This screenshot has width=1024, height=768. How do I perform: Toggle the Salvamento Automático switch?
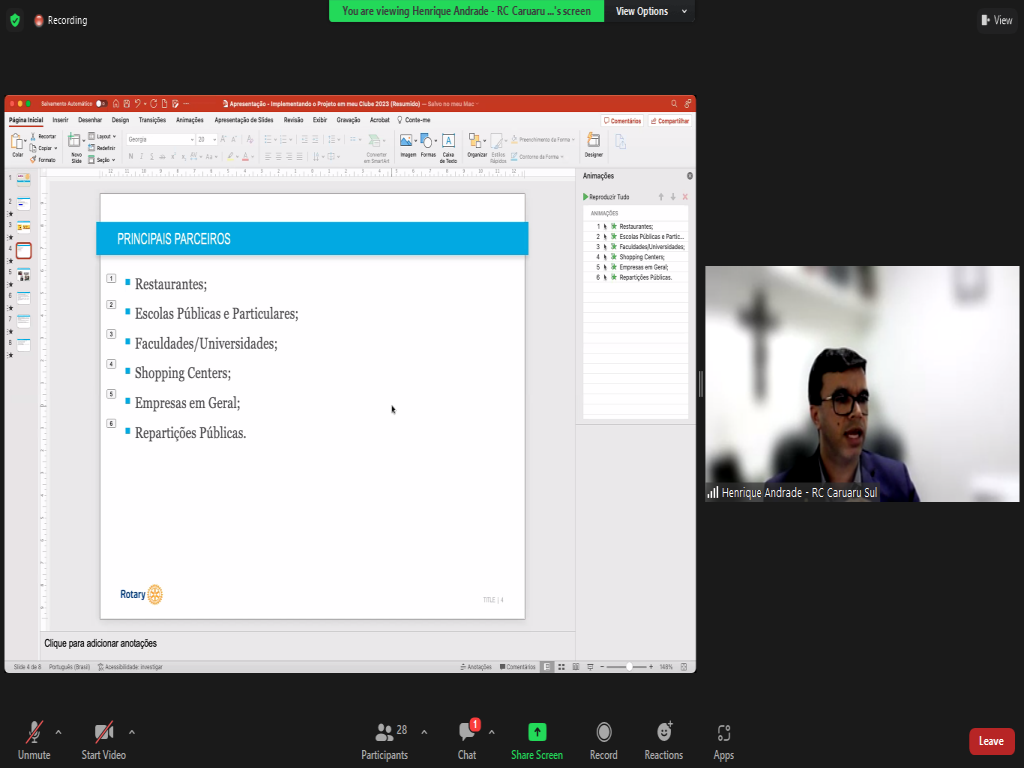click(101, 103)
